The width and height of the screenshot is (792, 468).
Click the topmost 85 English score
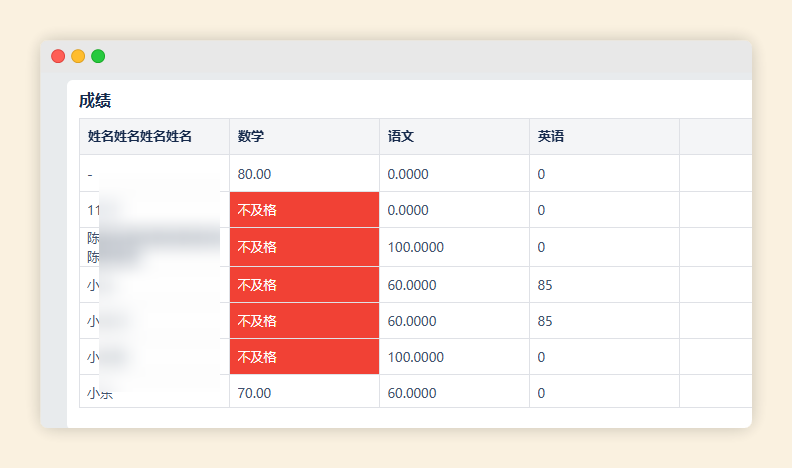pyautogui.click(x=545, y=285)
